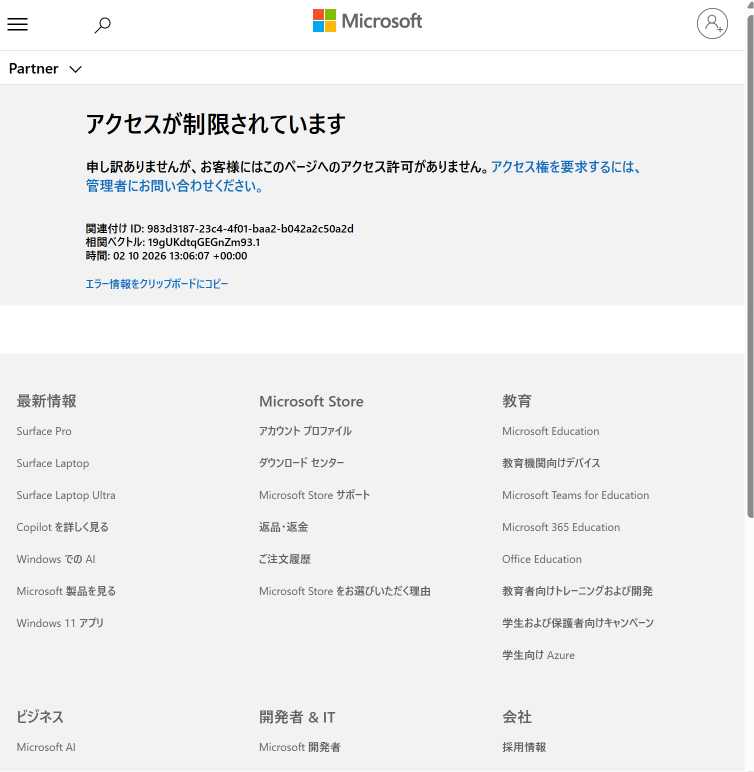
Task: Click the 教育 footer heading
Action: click(x=517, y=401)
